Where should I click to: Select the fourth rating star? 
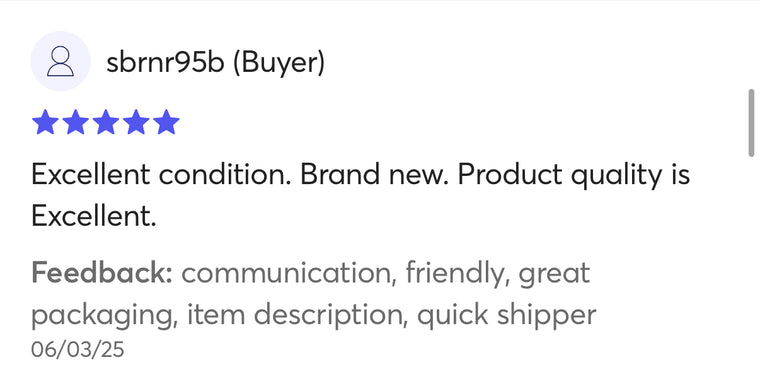coord(136,122)
